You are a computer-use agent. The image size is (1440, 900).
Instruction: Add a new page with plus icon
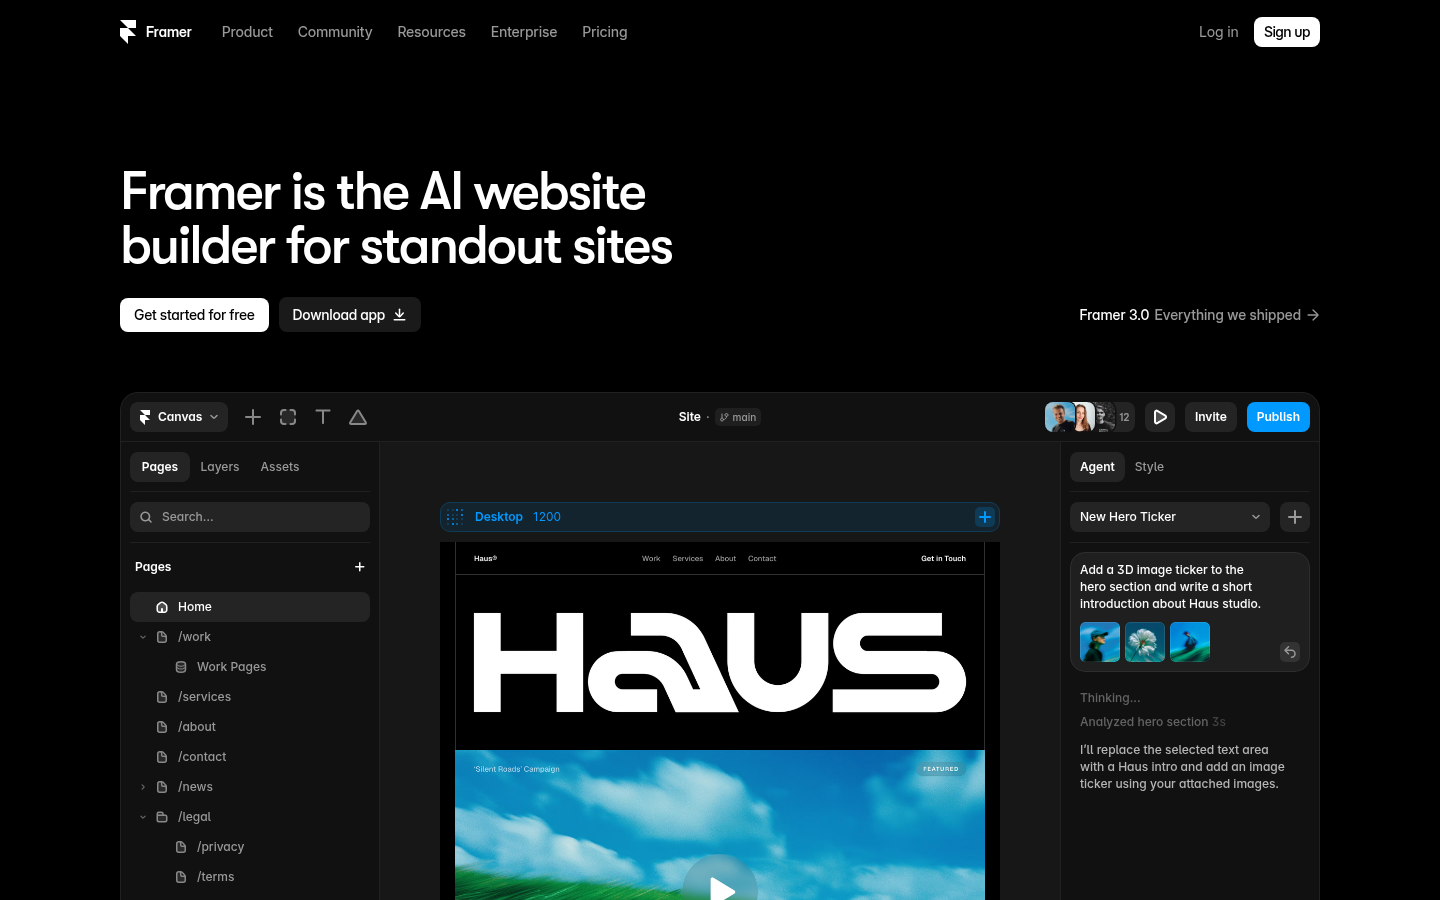point(360,567)
